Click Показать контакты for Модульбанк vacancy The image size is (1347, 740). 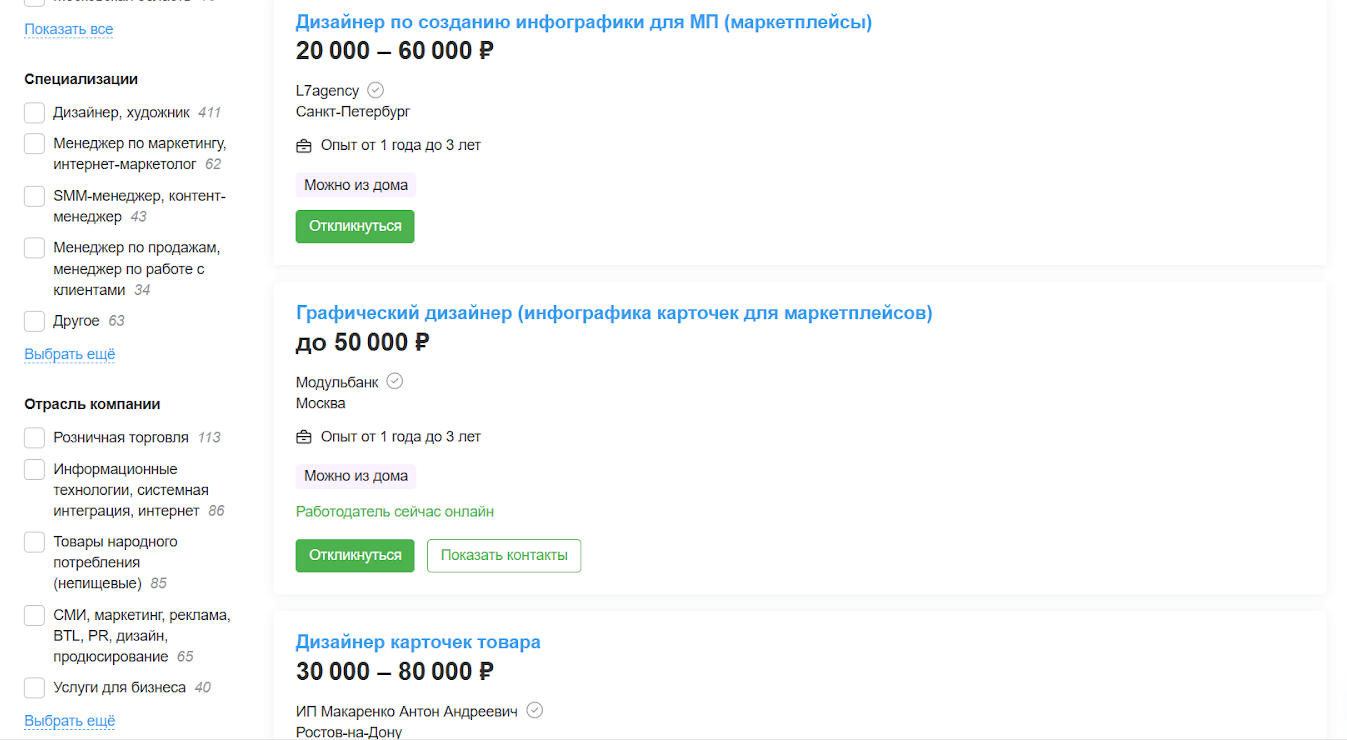pos(504,555)
